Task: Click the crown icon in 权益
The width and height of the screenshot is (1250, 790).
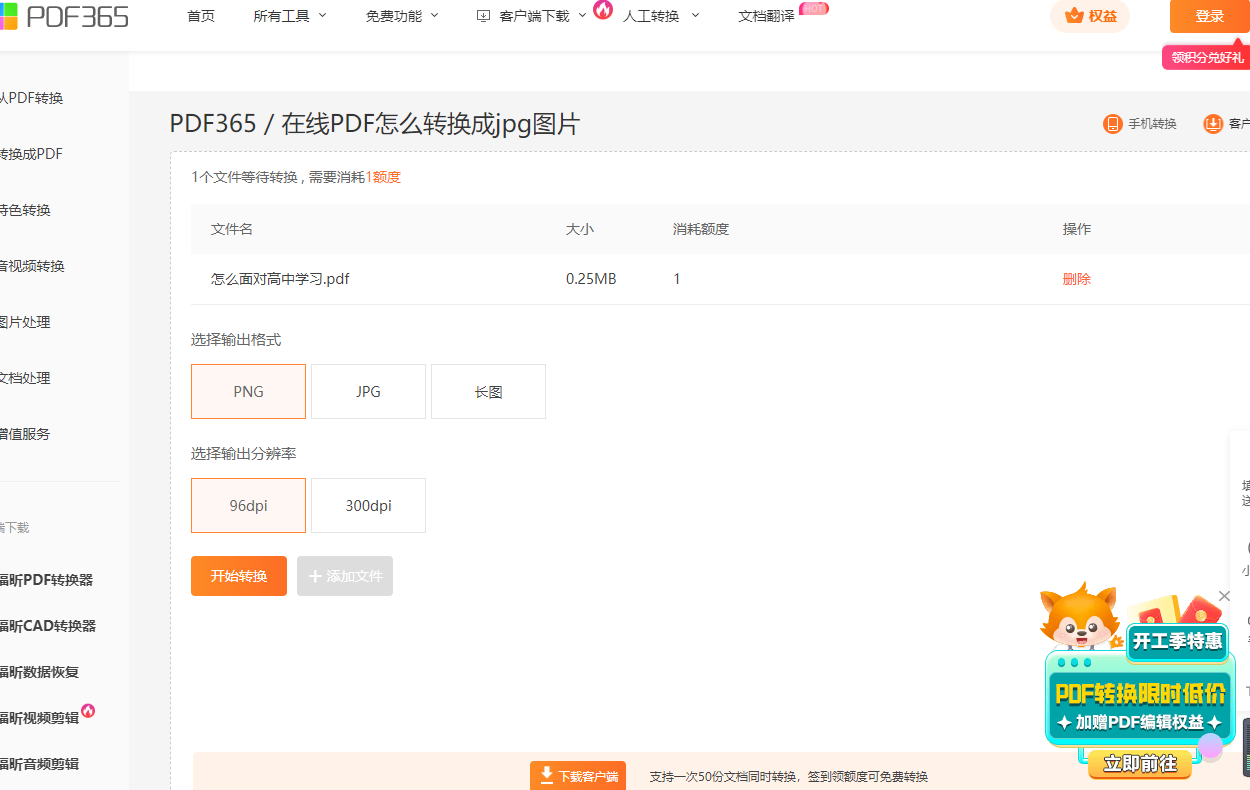Action: tap(1074, 16)
